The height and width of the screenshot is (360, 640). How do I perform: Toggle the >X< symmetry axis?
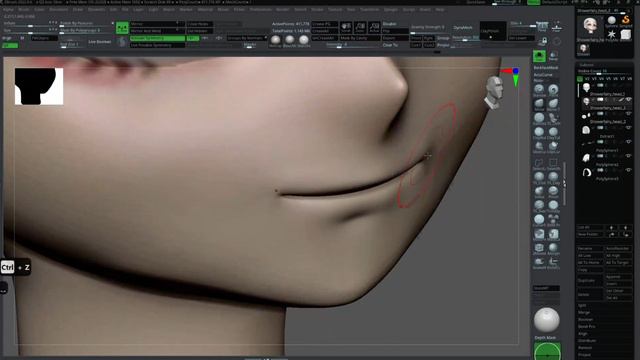192,38
